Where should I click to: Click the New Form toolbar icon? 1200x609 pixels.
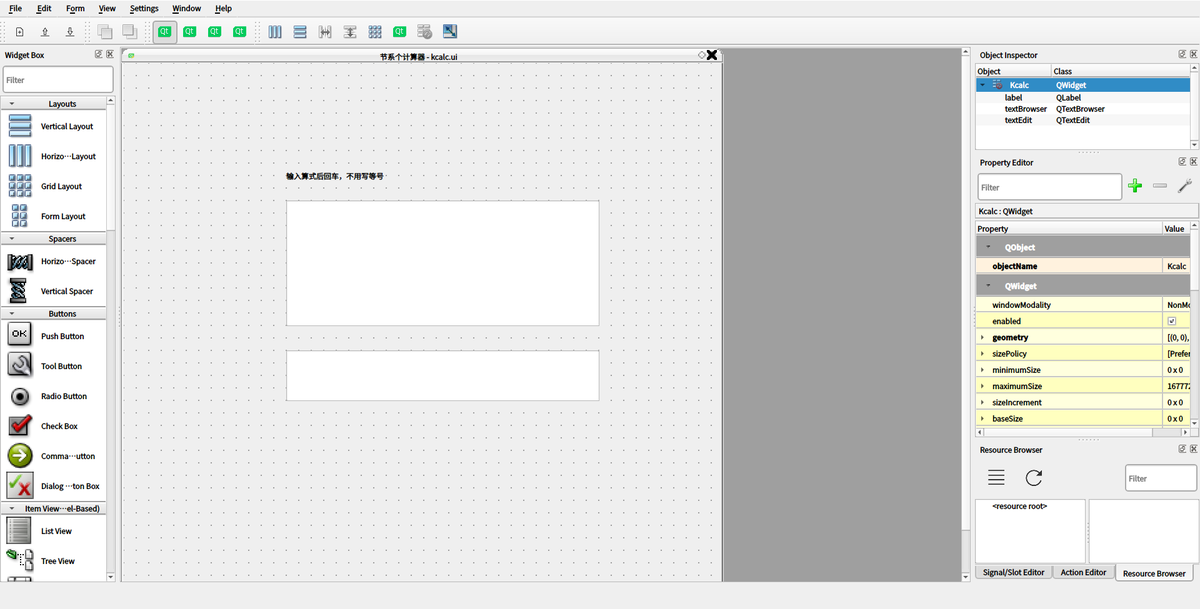[19, 32]
